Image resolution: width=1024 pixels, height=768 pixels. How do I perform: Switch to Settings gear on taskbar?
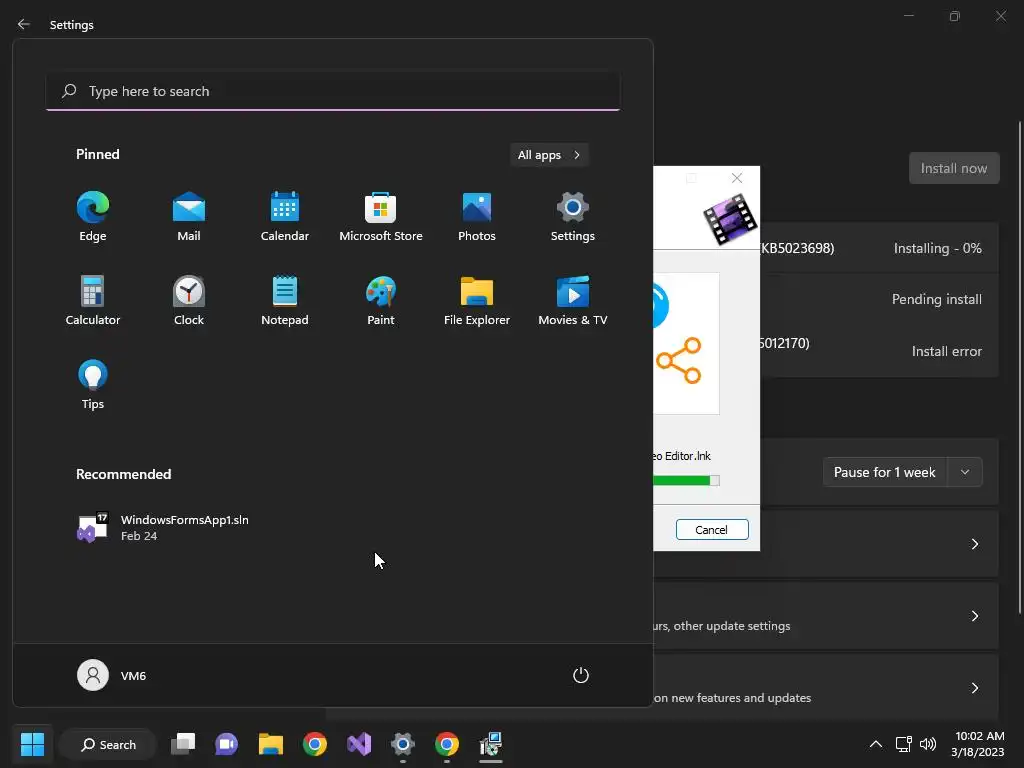point(403,744)
